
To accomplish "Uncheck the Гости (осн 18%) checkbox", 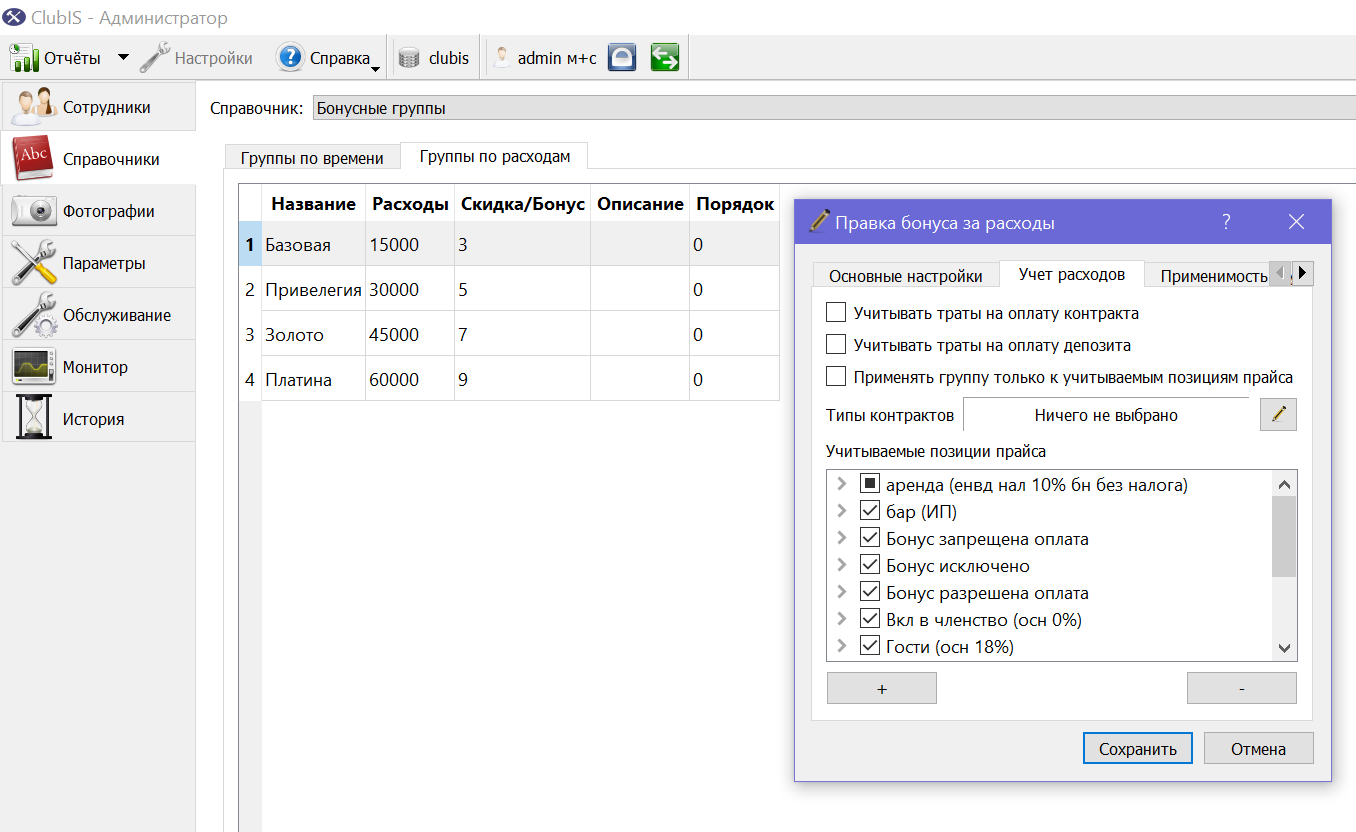I will (x=869, y=646).
